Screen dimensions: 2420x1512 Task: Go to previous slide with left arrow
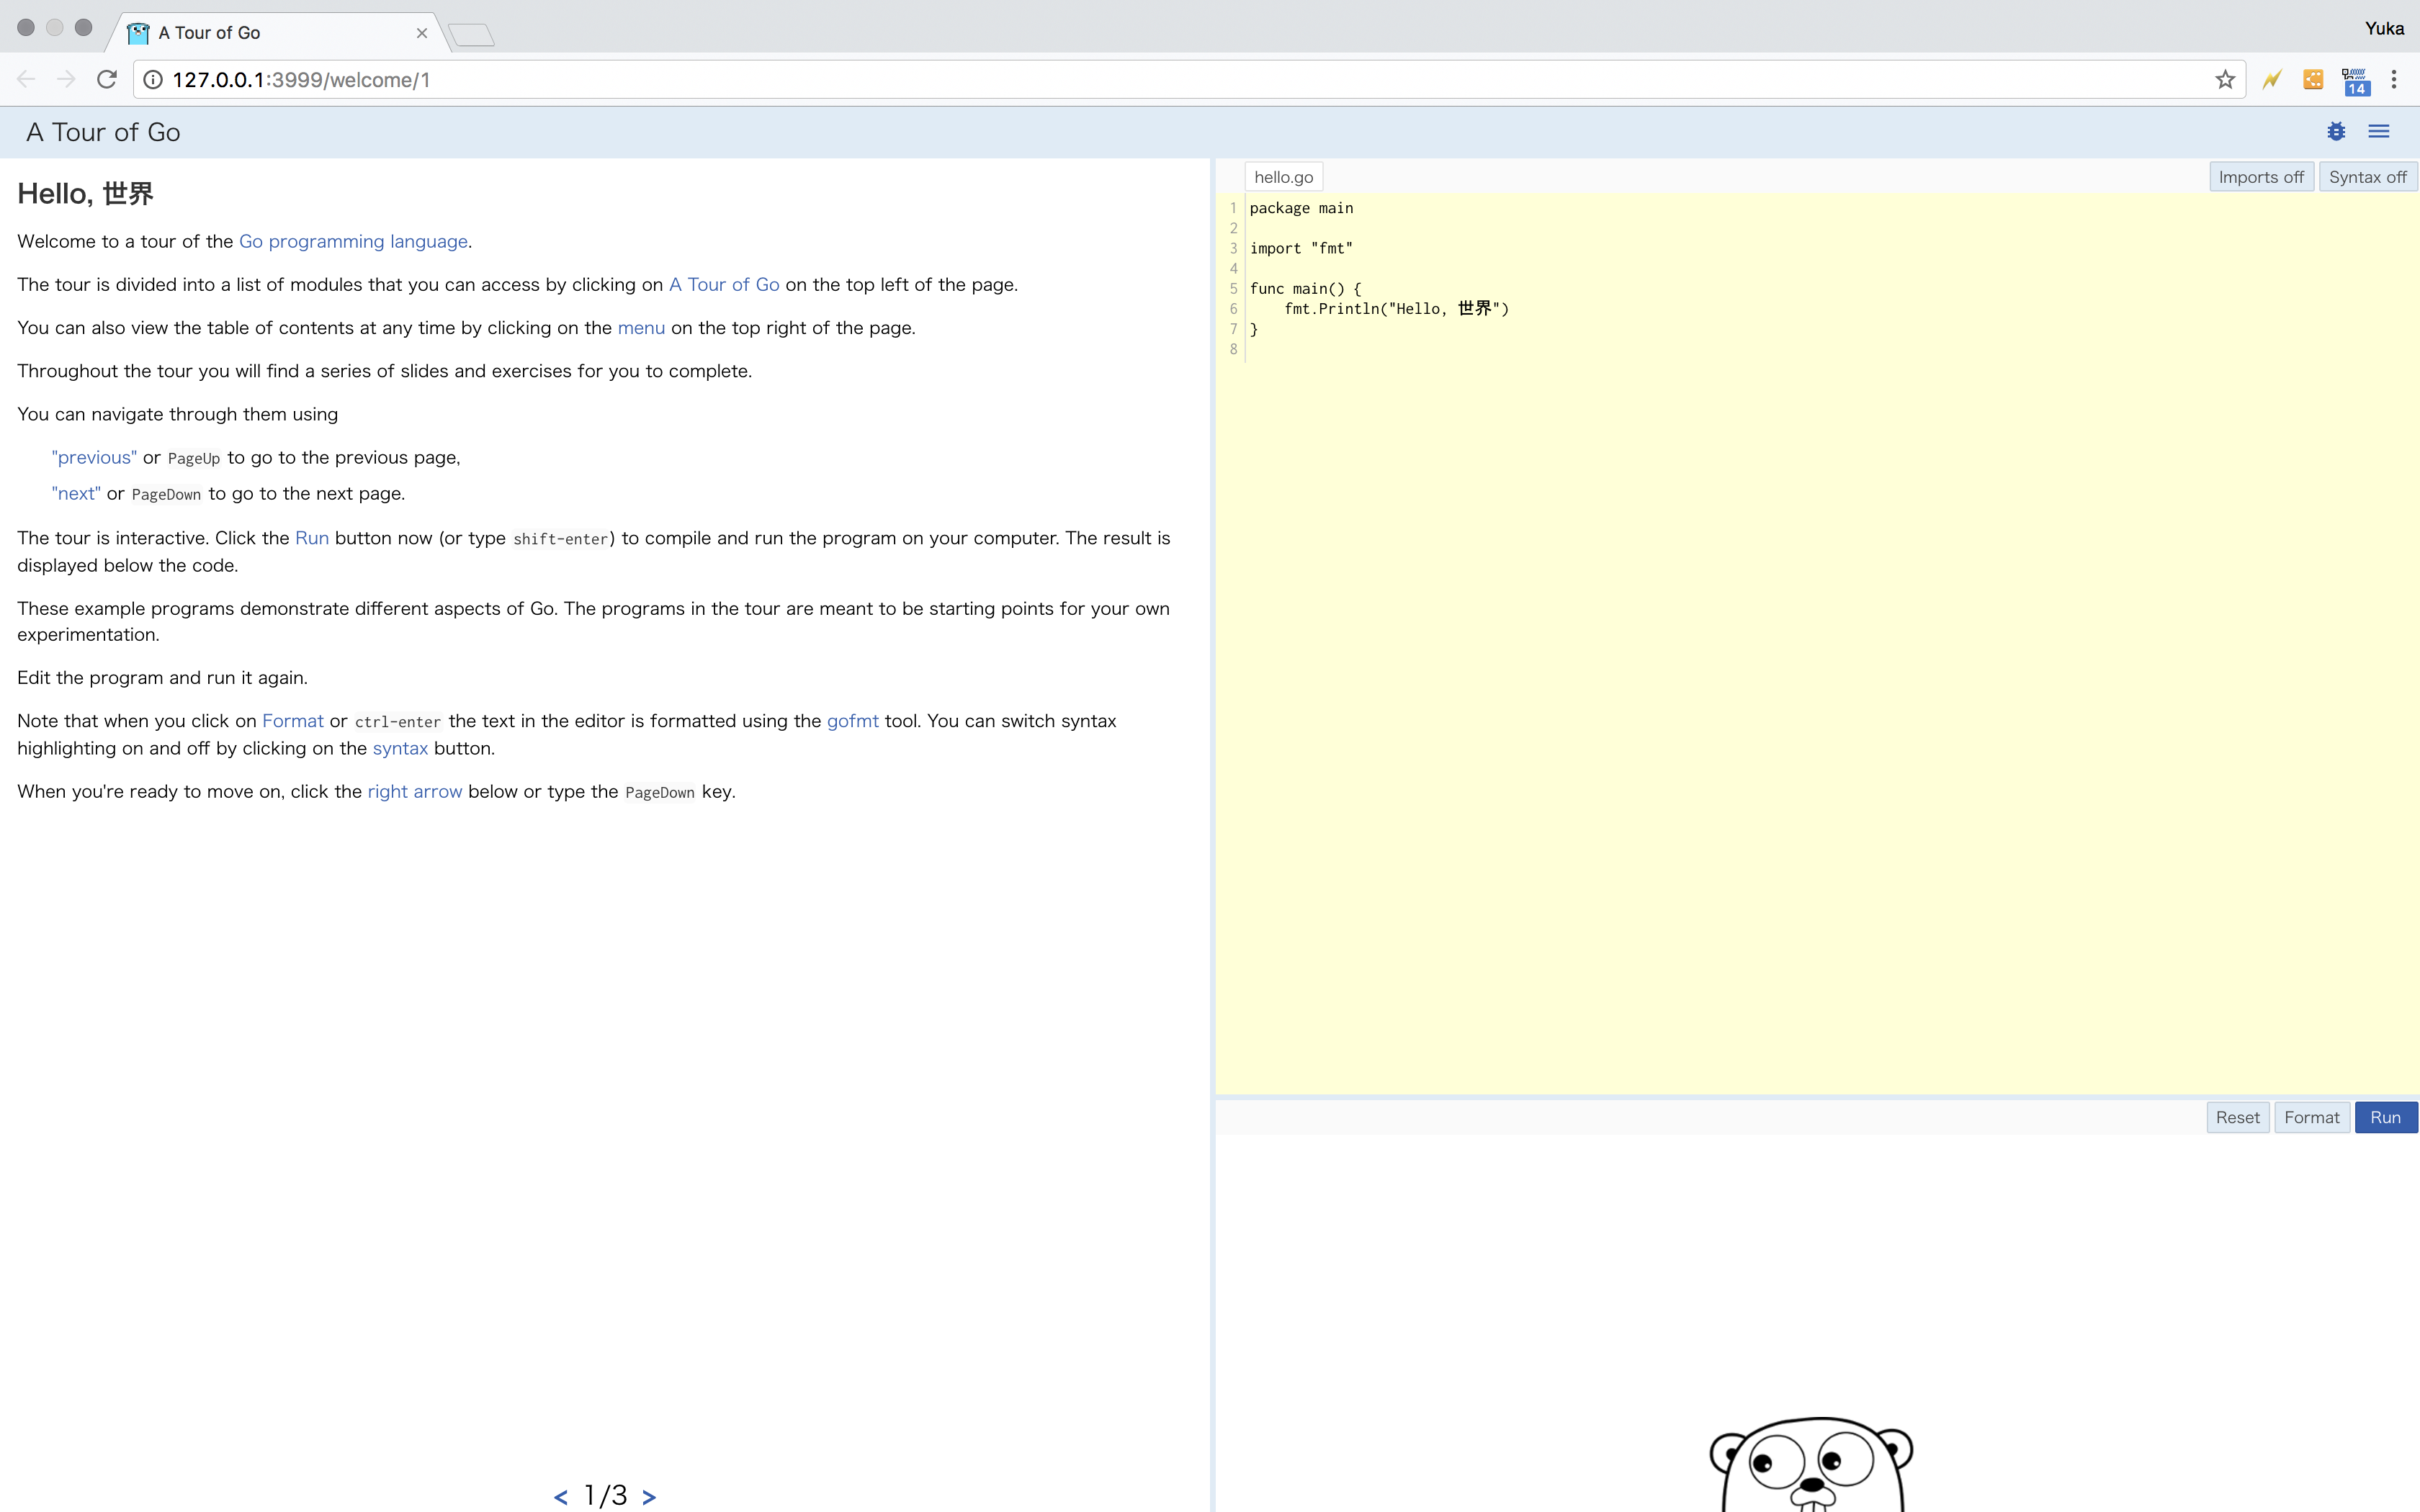pyautogui.click(x=561, y=1497)
